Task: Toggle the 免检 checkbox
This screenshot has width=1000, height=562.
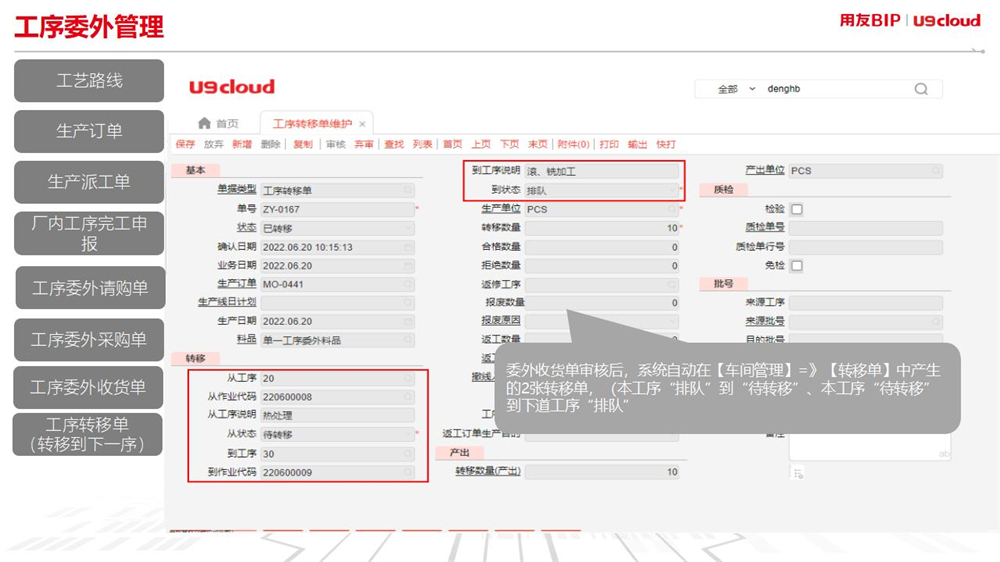Action: click(x=797, y=265)
